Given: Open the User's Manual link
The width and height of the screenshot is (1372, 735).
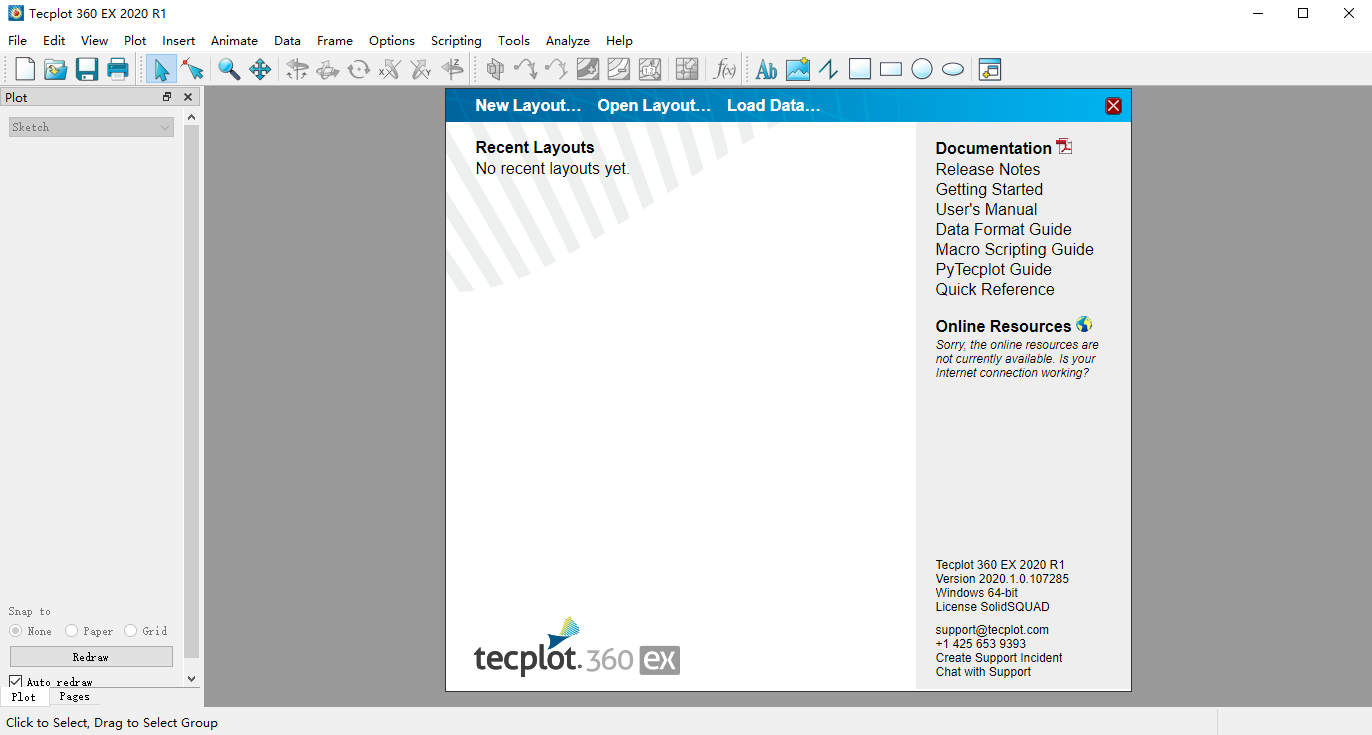Looking at the screenshot, I should pos(986,210).
